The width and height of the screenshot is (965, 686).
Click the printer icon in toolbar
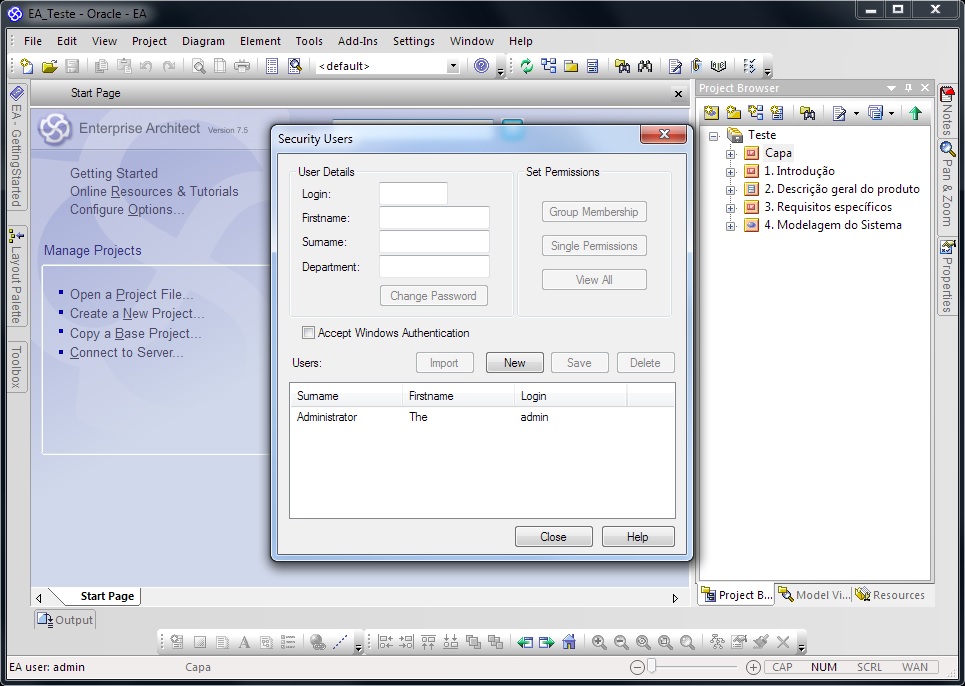click(242, 67)
